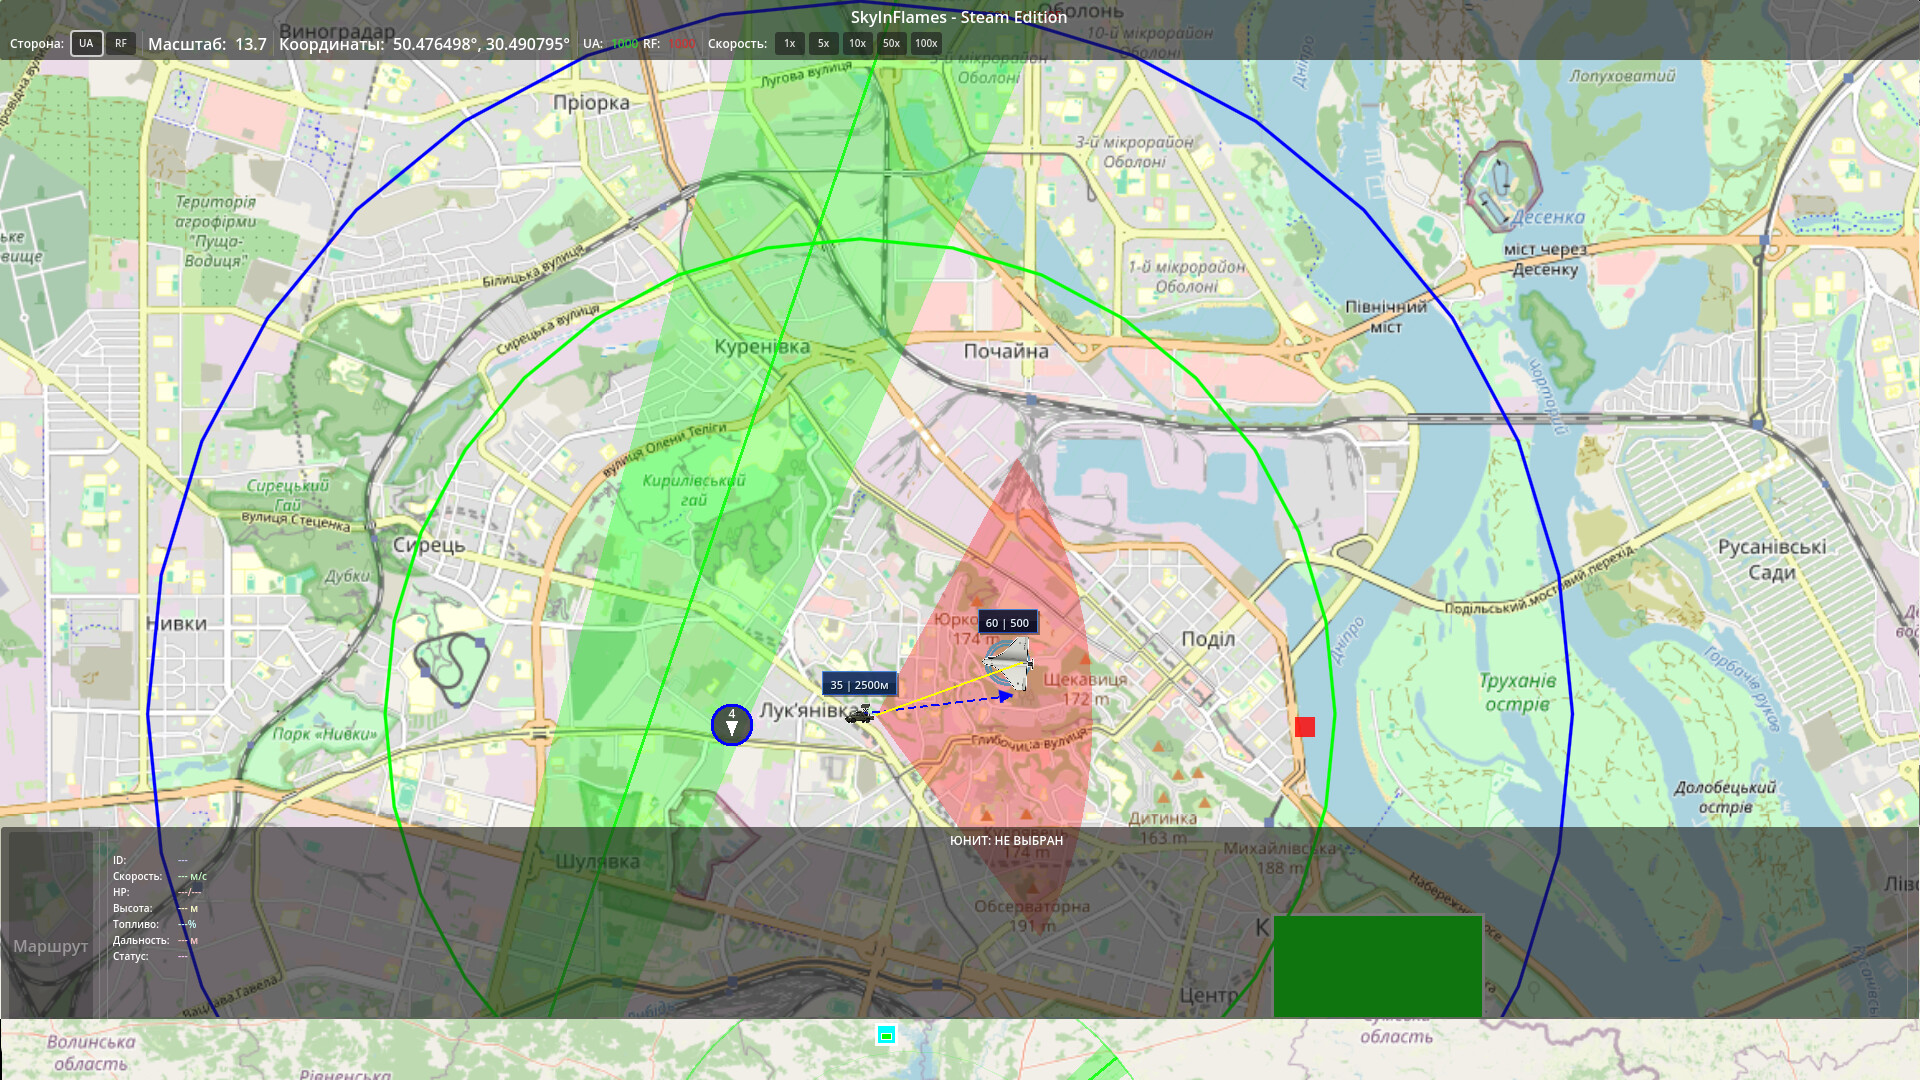The height and width of the screenshot is (1080, 1920).
Task: Choose 50x simulation speed
Action: [891, 43]
